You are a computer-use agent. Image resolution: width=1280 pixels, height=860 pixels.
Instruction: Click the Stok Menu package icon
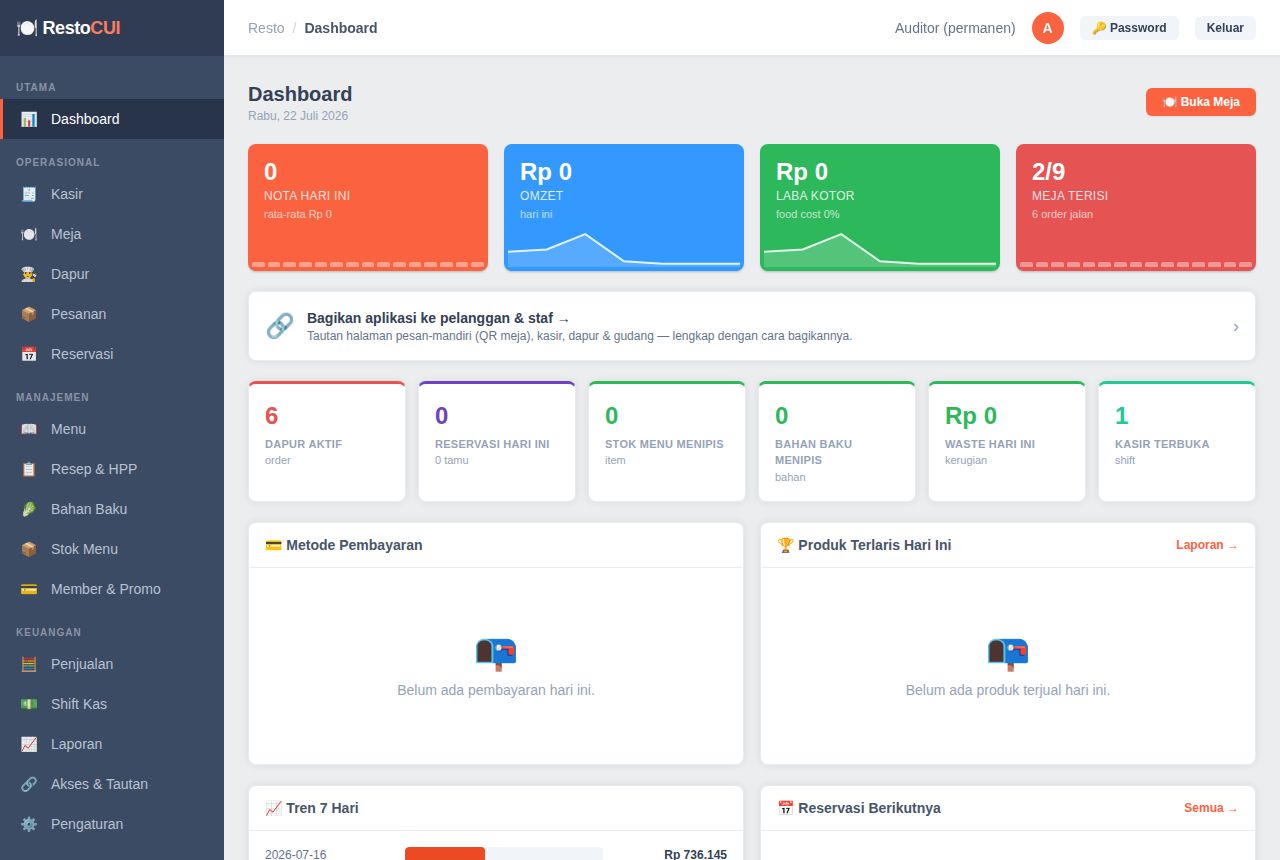point(29,549)
